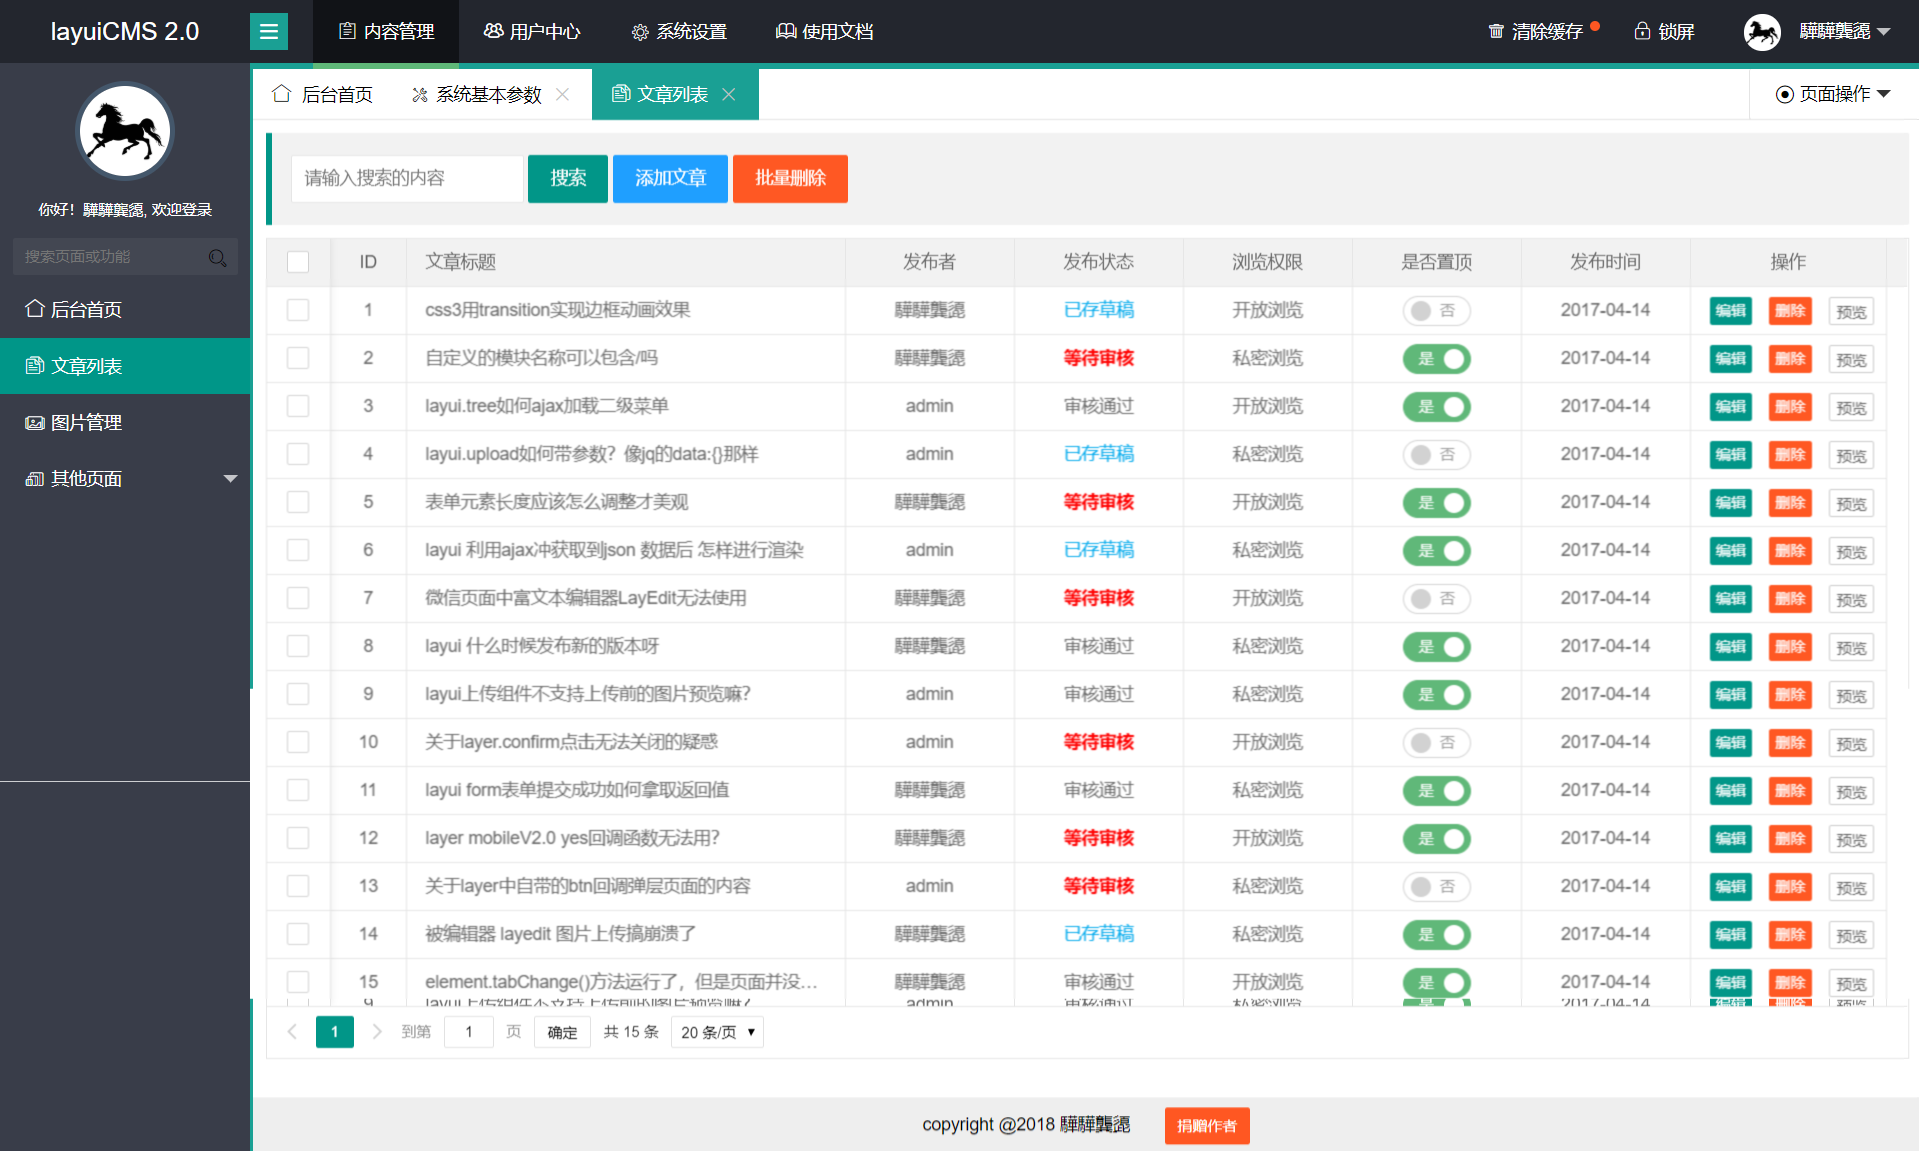Image resolution: width=1920 pixels, height=1151 pixels.
Task: Open the 20条/页 page size selector
Action: click(x=716, y=1031)
